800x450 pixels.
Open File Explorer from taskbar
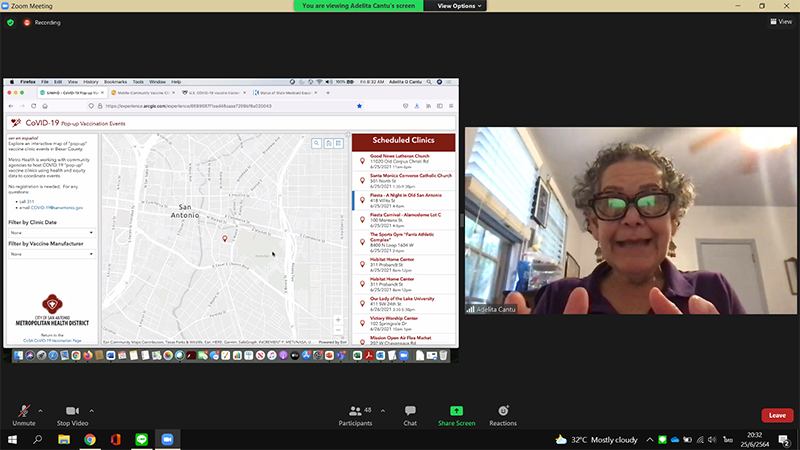click(x=64, y=439)
